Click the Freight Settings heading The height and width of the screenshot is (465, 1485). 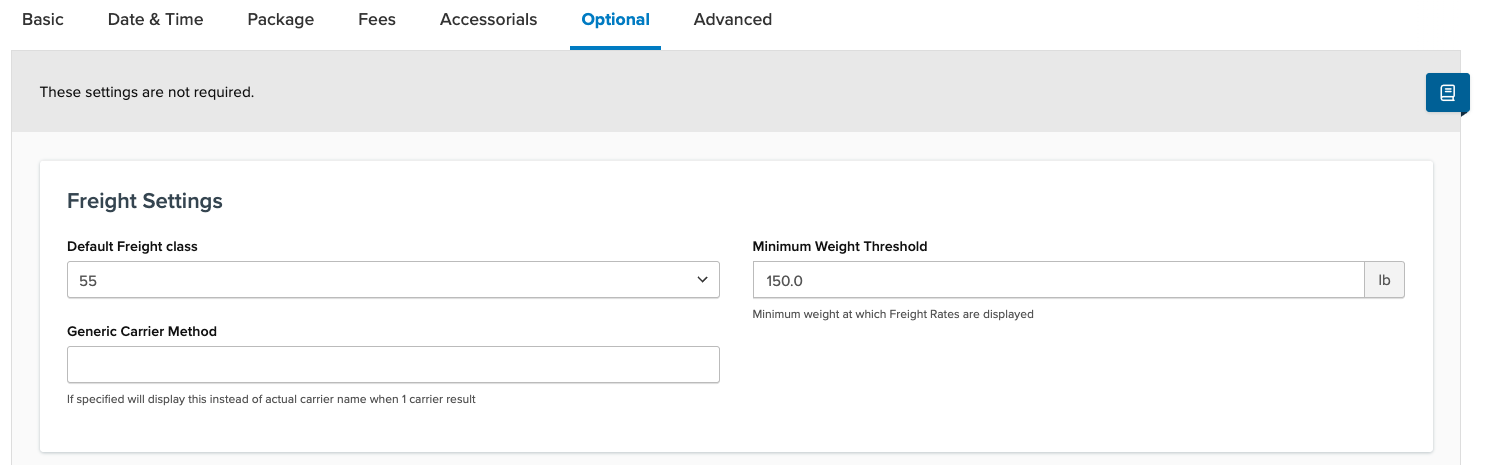145,201
